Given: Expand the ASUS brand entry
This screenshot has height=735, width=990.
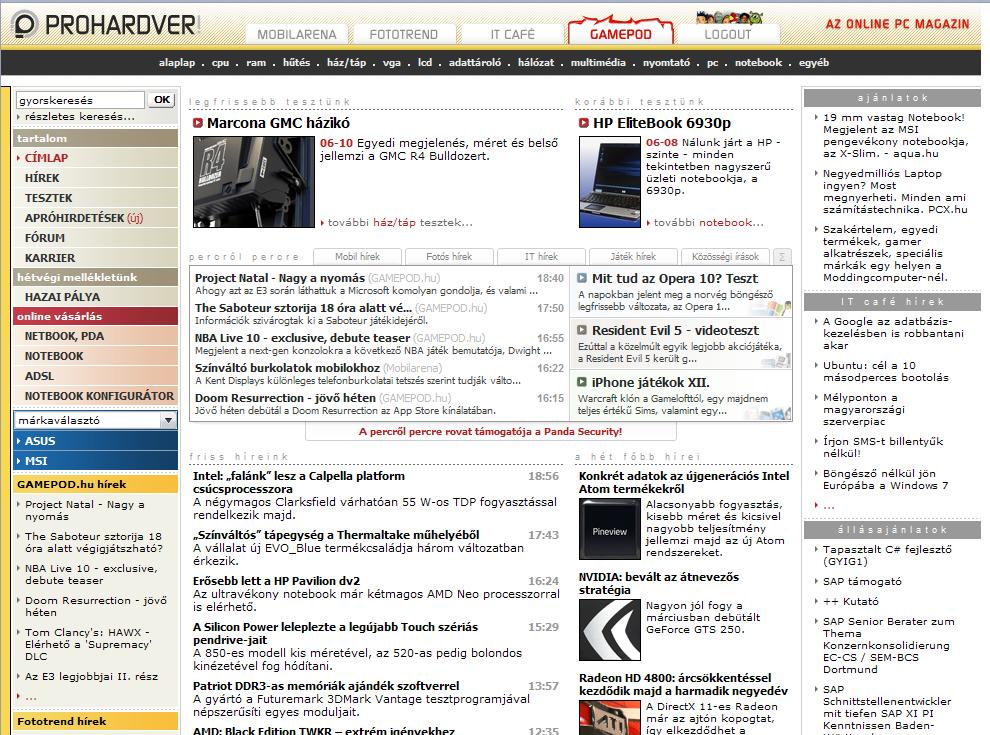Looking at the screenshot, I should (x=95, y=441).
